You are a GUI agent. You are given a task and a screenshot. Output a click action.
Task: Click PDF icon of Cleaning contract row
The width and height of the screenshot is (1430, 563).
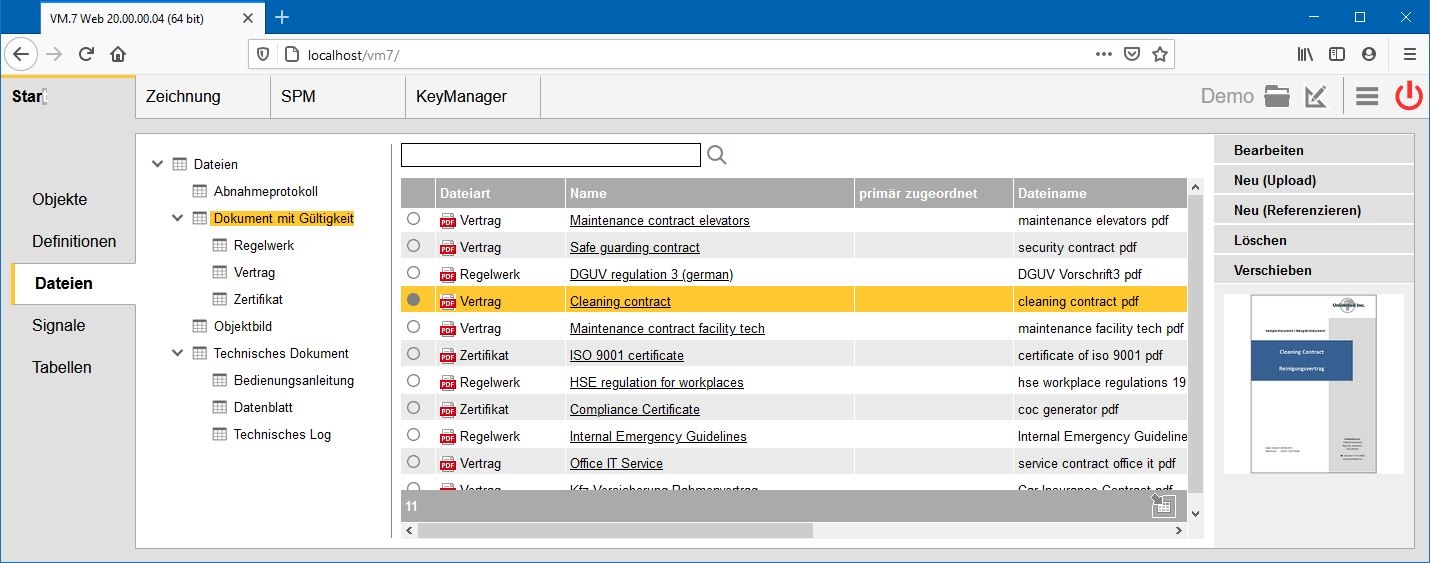[x=448, y=301]
